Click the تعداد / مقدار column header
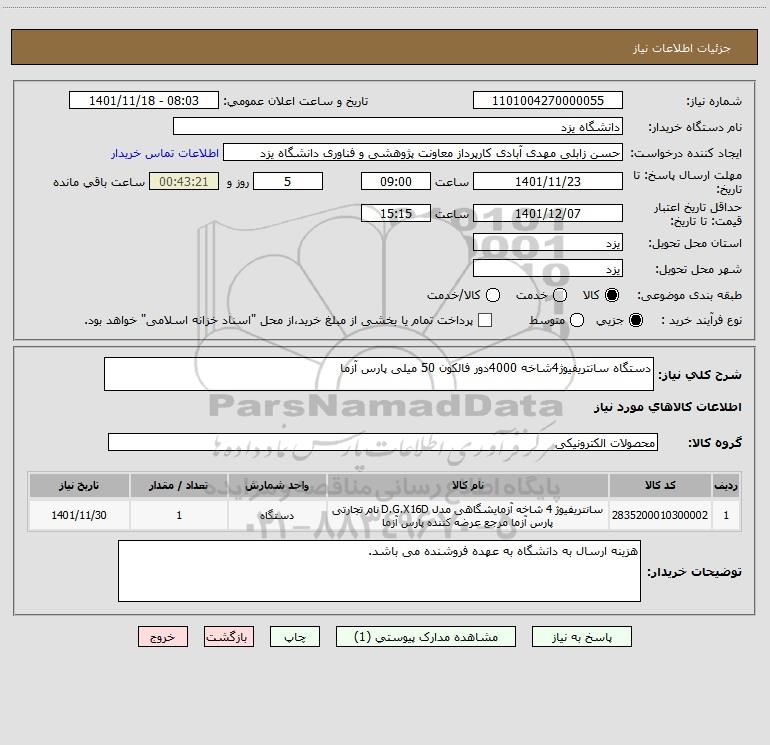 (x=179, y=485)
